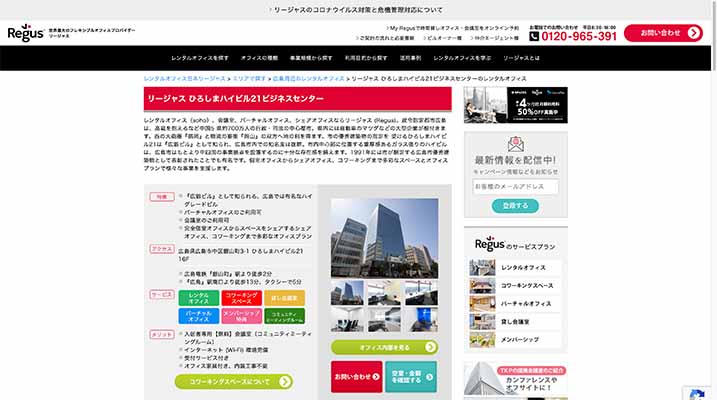Open the 事業規模から探す menu

tap(311, 58)
